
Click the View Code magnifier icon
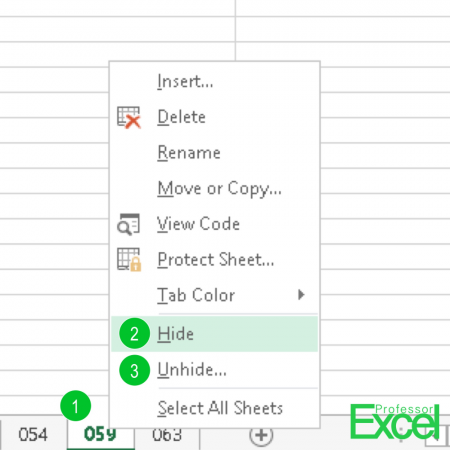[128, 224]
